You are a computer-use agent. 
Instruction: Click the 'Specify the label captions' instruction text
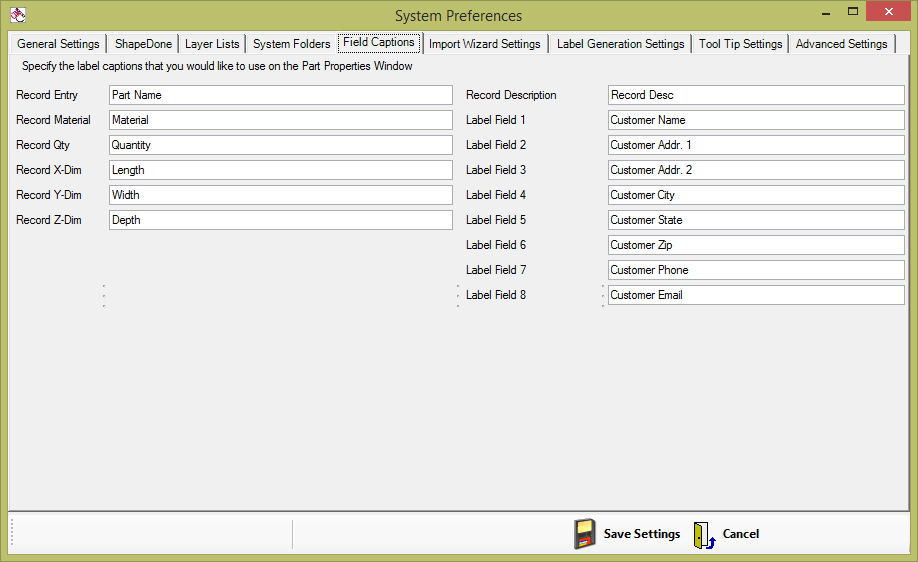(217, 66)
